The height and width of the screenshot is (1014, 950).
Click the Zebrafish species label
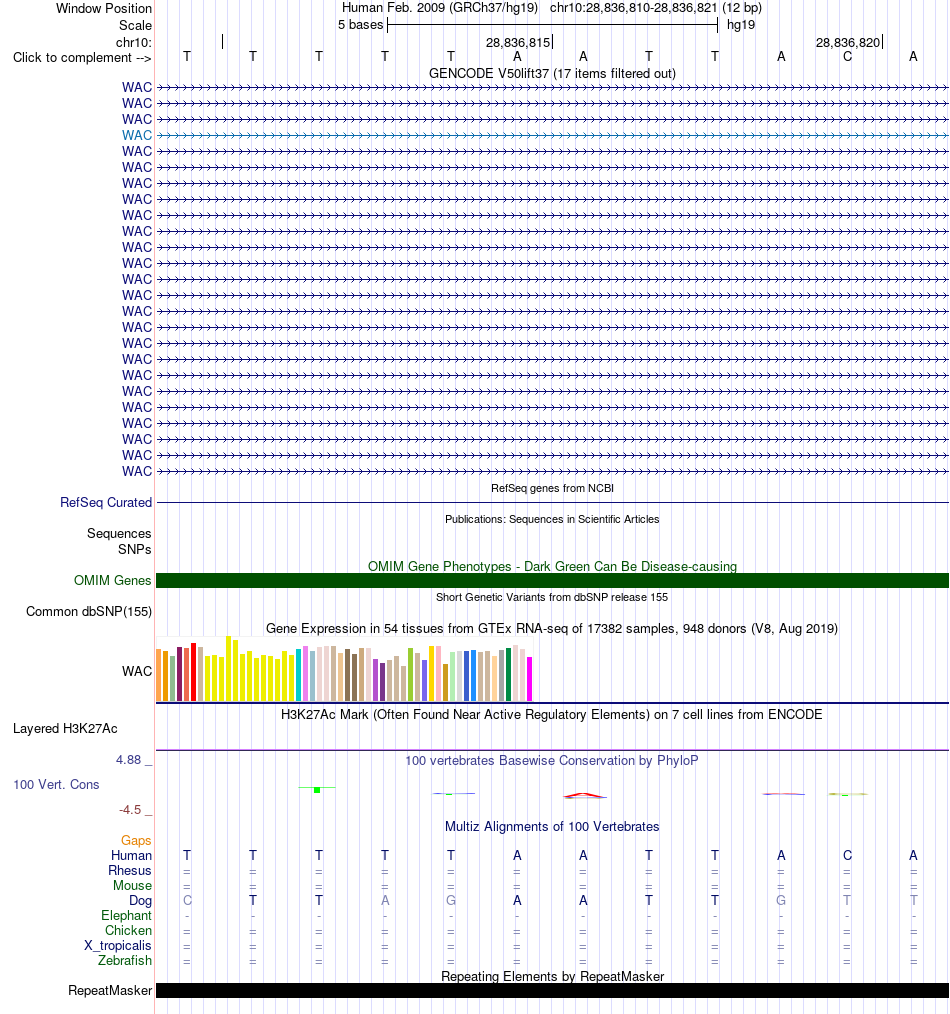click(x=125, y=960)
